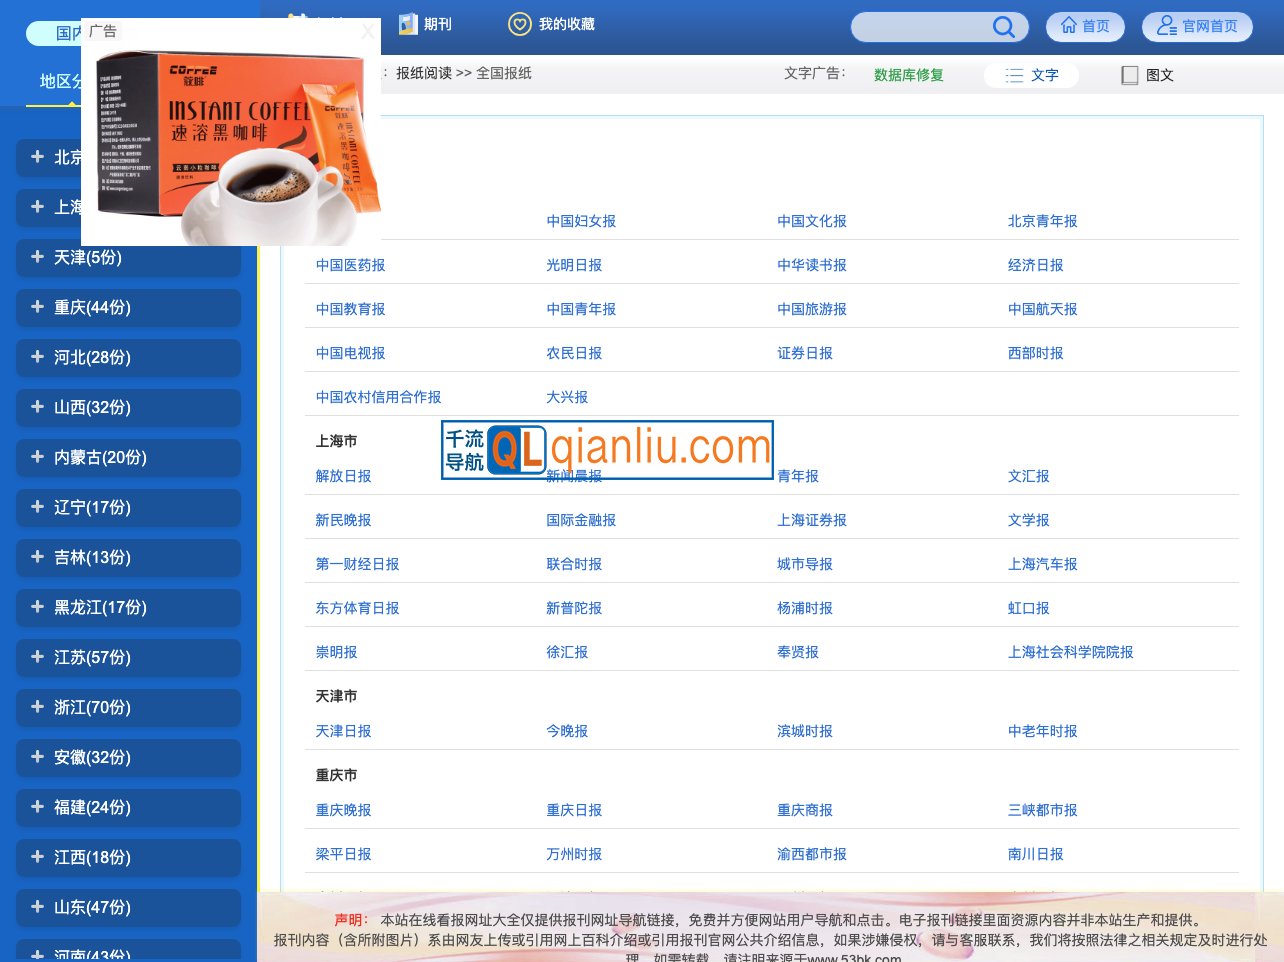Open the 数据库修复 advertisement link
The height and width of the screenshot is (962, 1284).
point(906,75)
